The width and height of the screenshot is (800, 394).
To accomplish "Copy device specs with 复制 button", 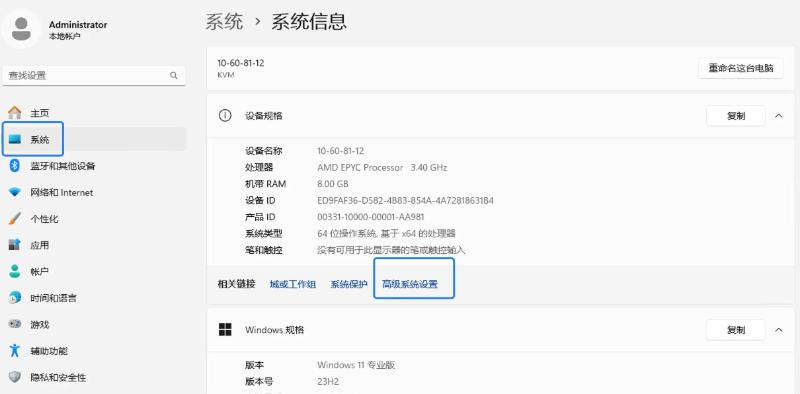I will pos(736,116).
